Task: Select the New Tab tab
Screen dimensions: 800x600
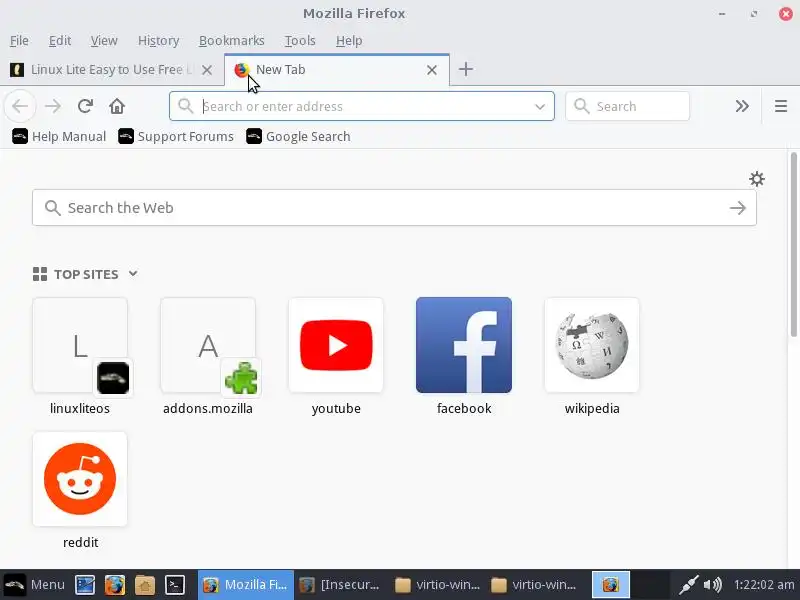Action: click(x=337, y=69)
